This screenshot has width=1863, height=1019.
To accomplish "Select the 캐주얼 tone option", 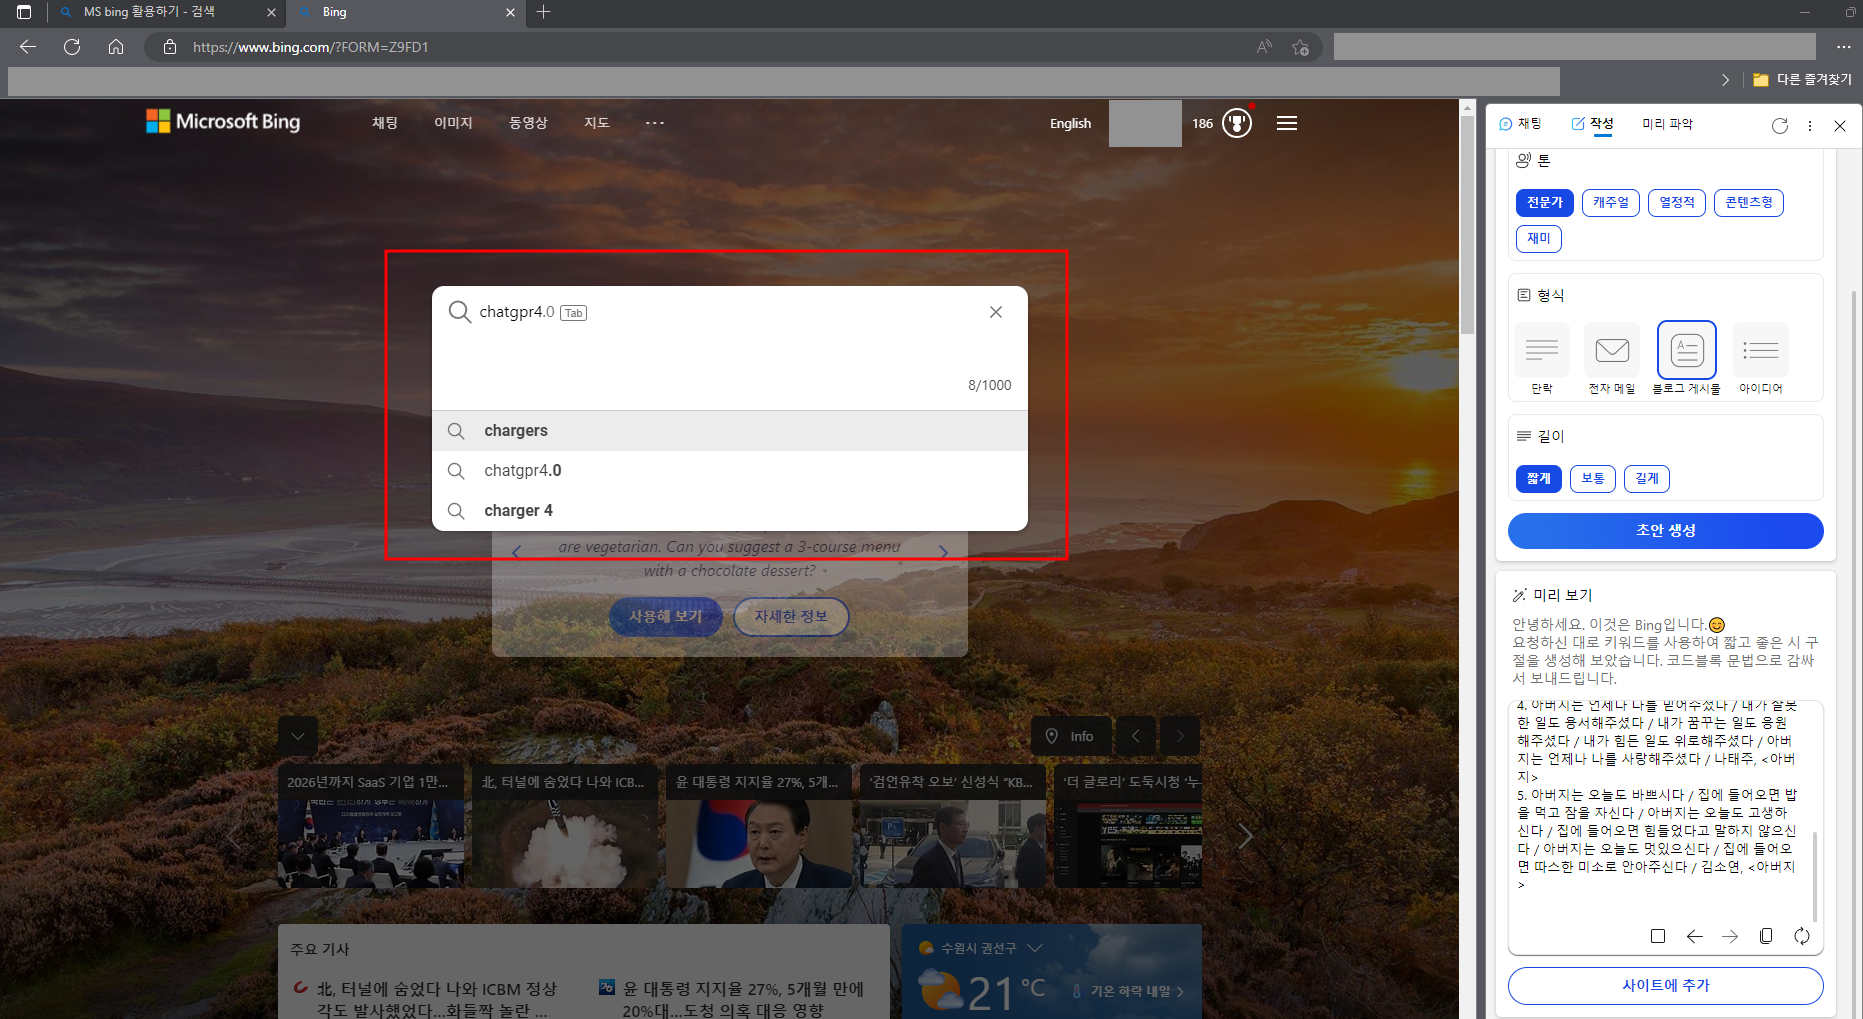I will click(x=1611, y=203).
